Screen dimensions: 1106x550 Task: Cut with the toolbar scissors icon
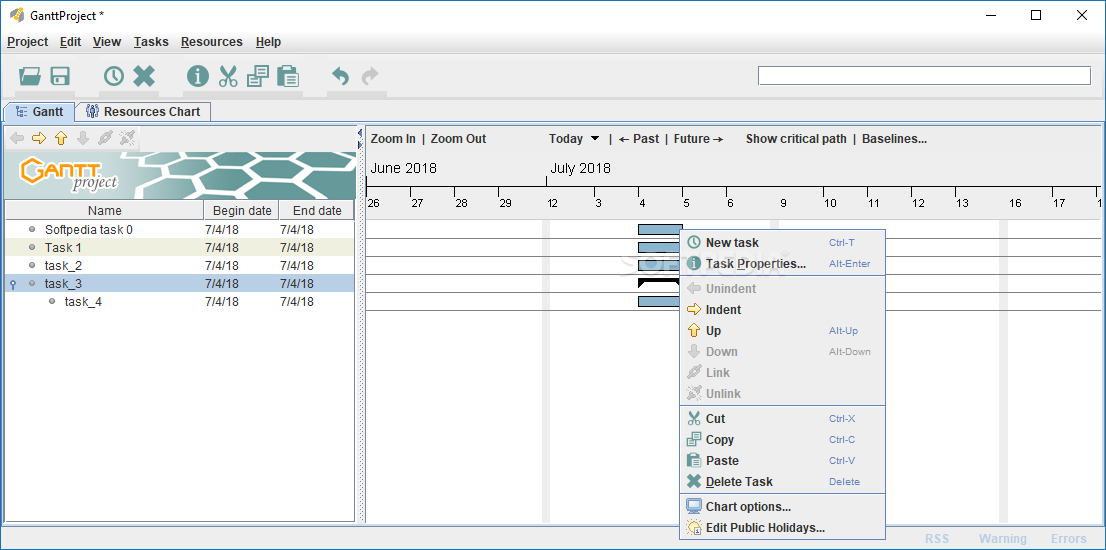tap(228, 76)
